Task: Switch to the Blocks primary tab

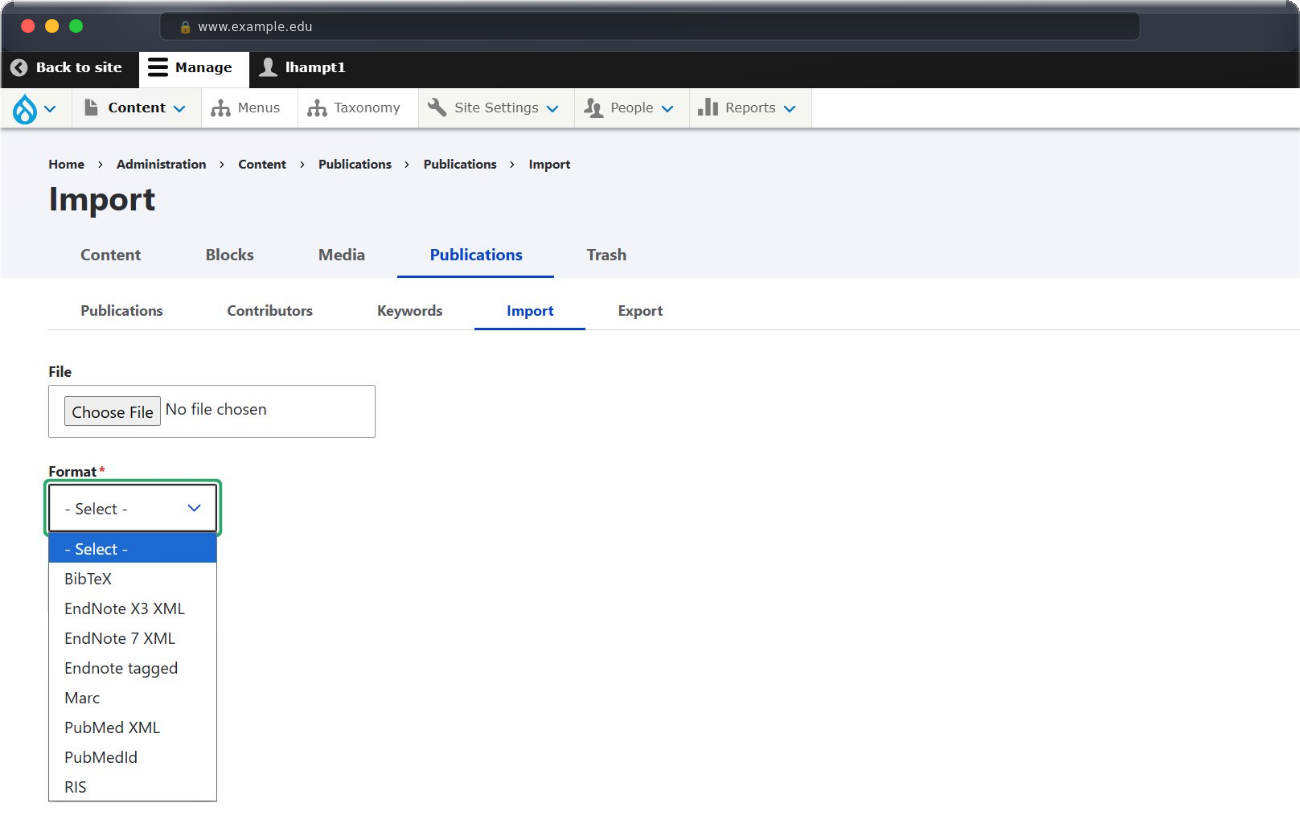Action: (x=229, y=255)
